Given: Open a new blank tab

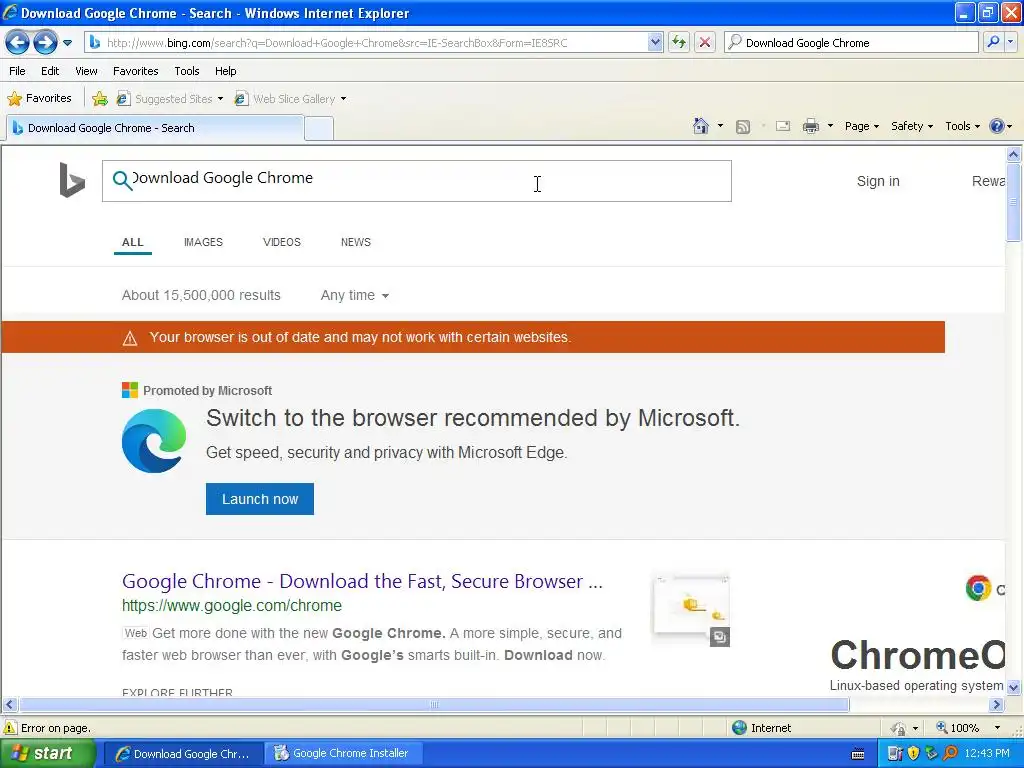Looking at the screenshot, I should pyautogui.click(x=319, y=129).
